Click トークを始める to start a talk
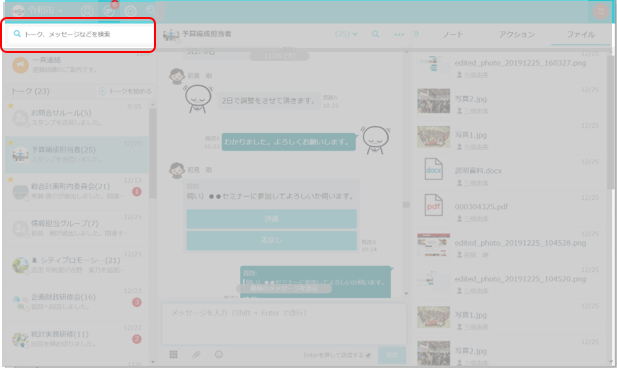 tap(125, 91)
